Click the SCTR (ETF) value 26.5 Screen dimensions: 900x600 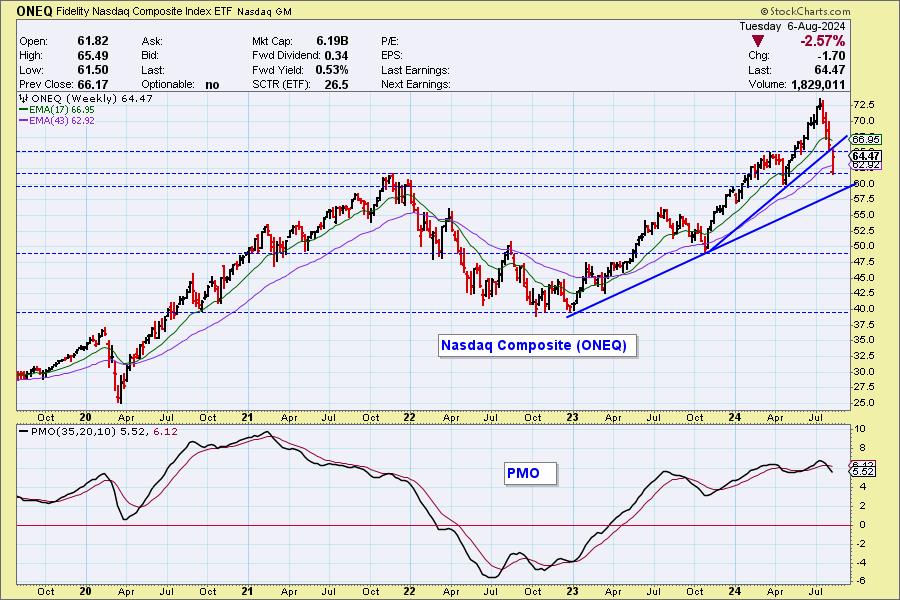[x=336, y=84]
